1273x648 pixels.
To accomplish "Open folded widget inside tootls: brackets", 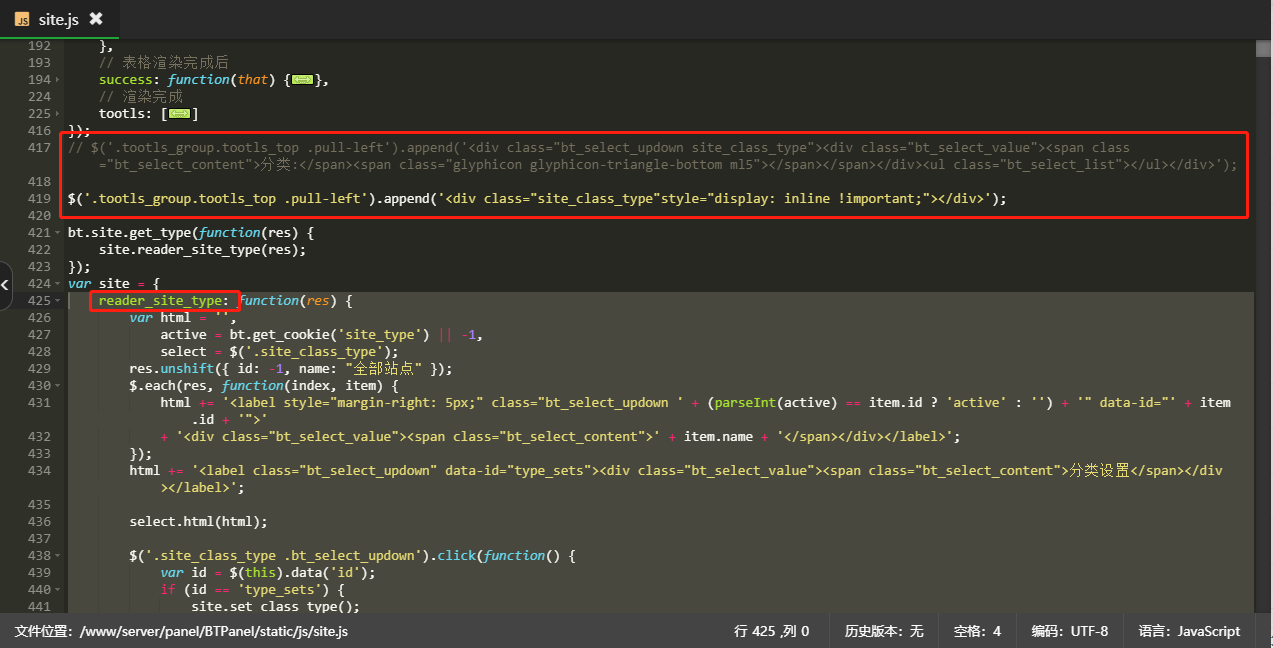I will pyautogui.click(x=180, y=114).
